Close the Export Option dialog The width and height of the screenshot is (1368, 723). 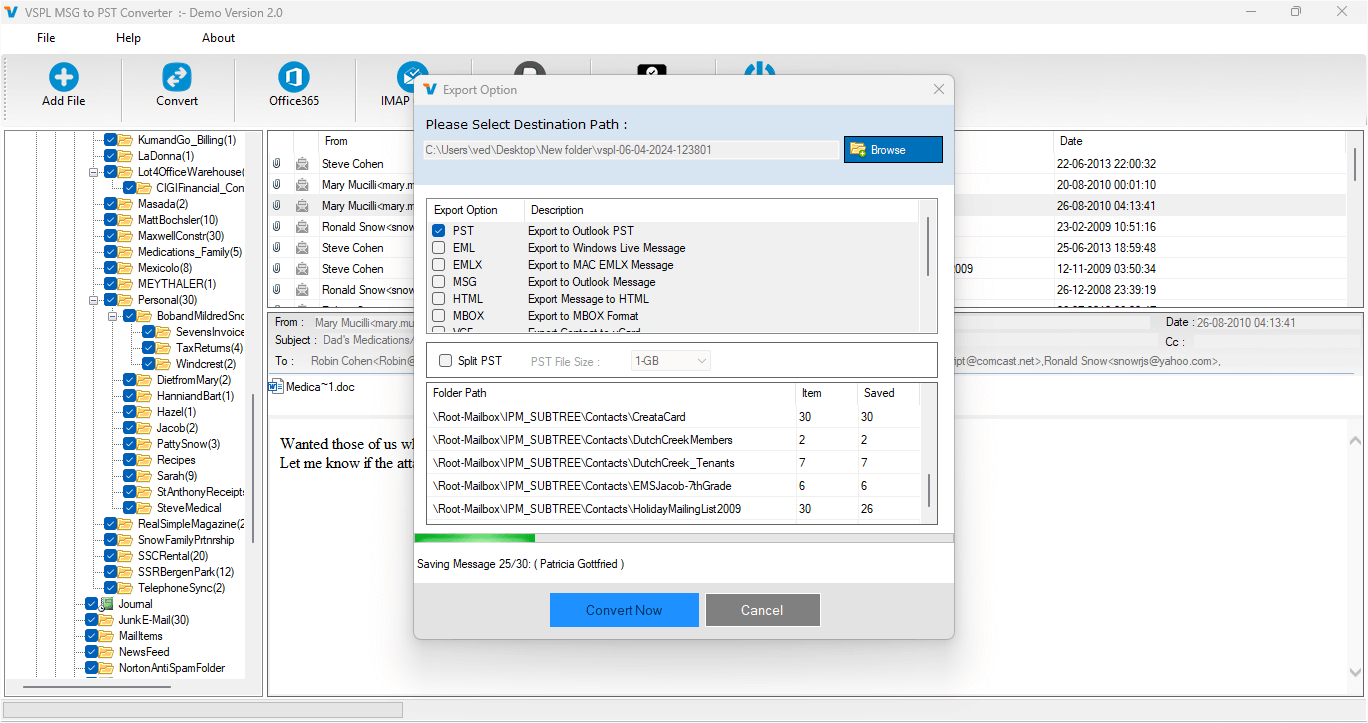(938, 89)
